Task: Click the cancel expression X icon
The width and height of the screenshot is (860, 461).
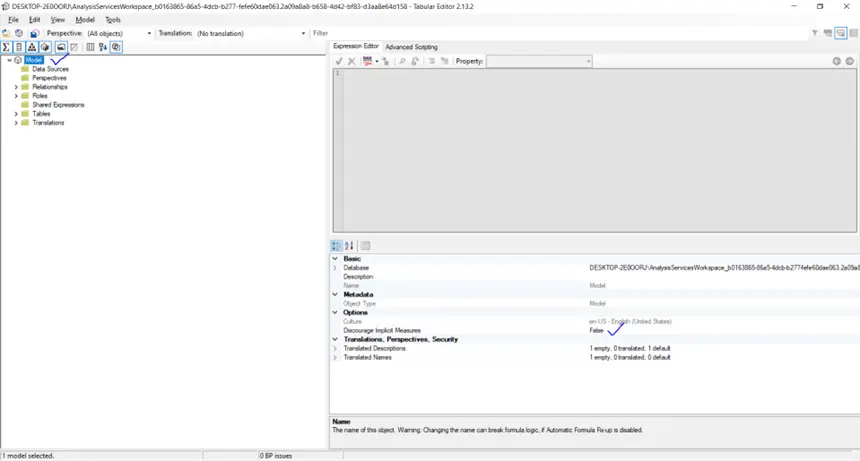Action: 352,61
